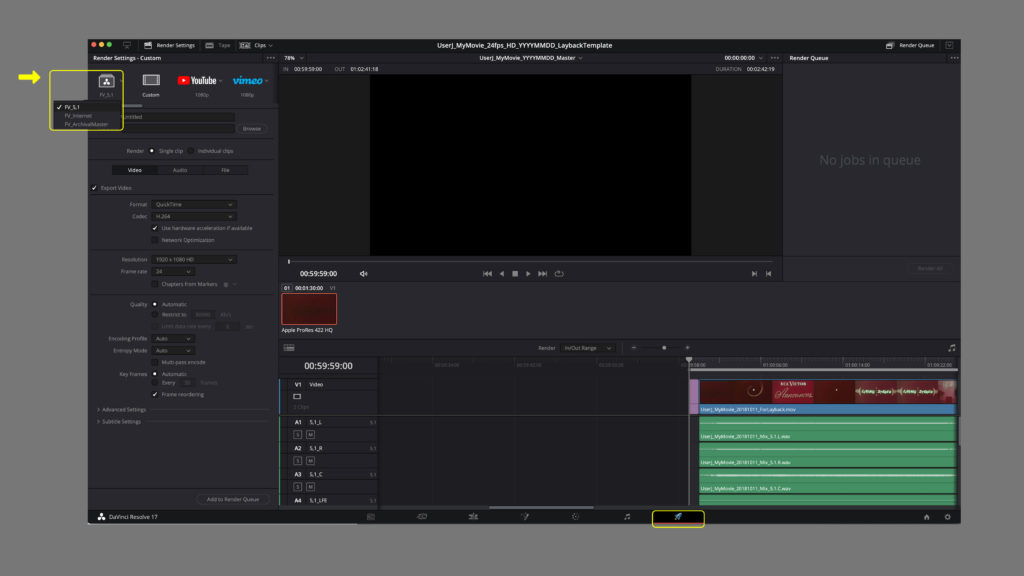Screen dimensions: 1024x576
Task: Zoom in timeline with plus button
Action: click(x=688, y=348)
